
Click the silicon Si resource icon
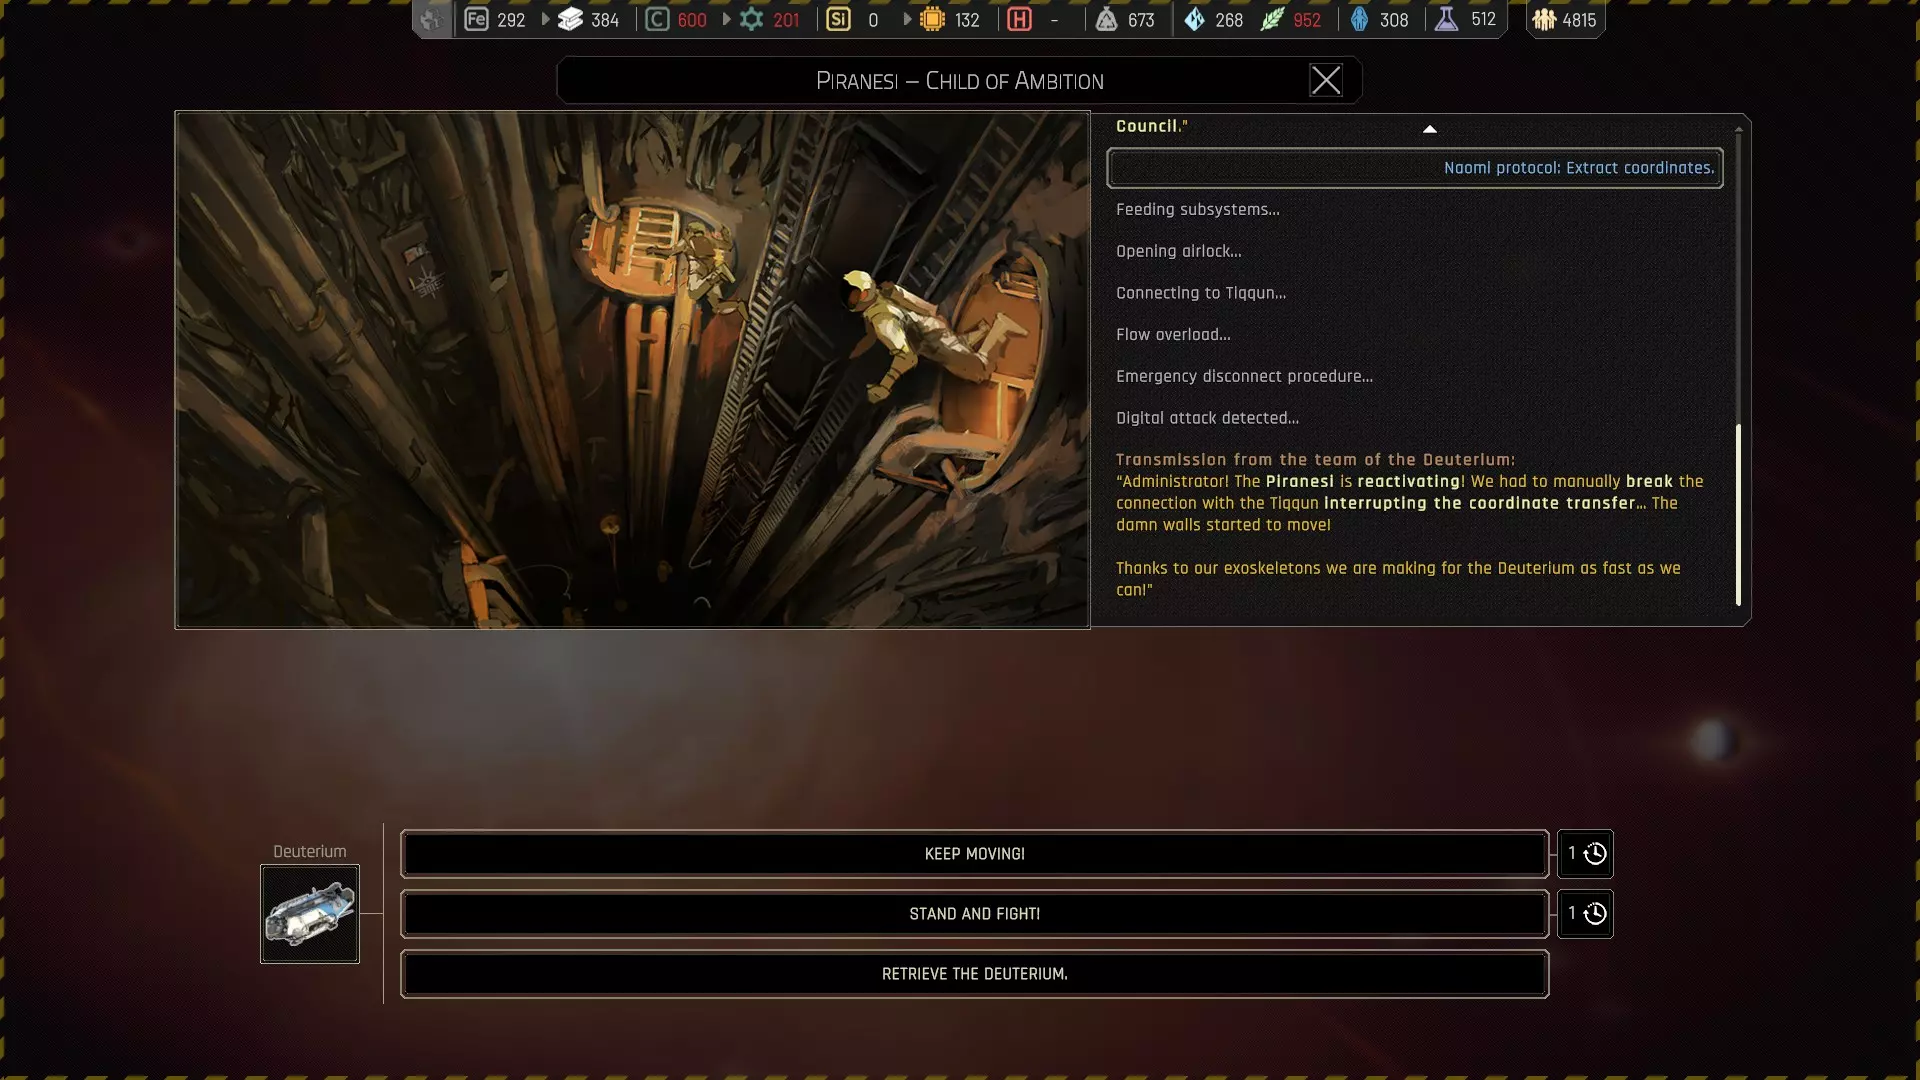coord(838,19)
